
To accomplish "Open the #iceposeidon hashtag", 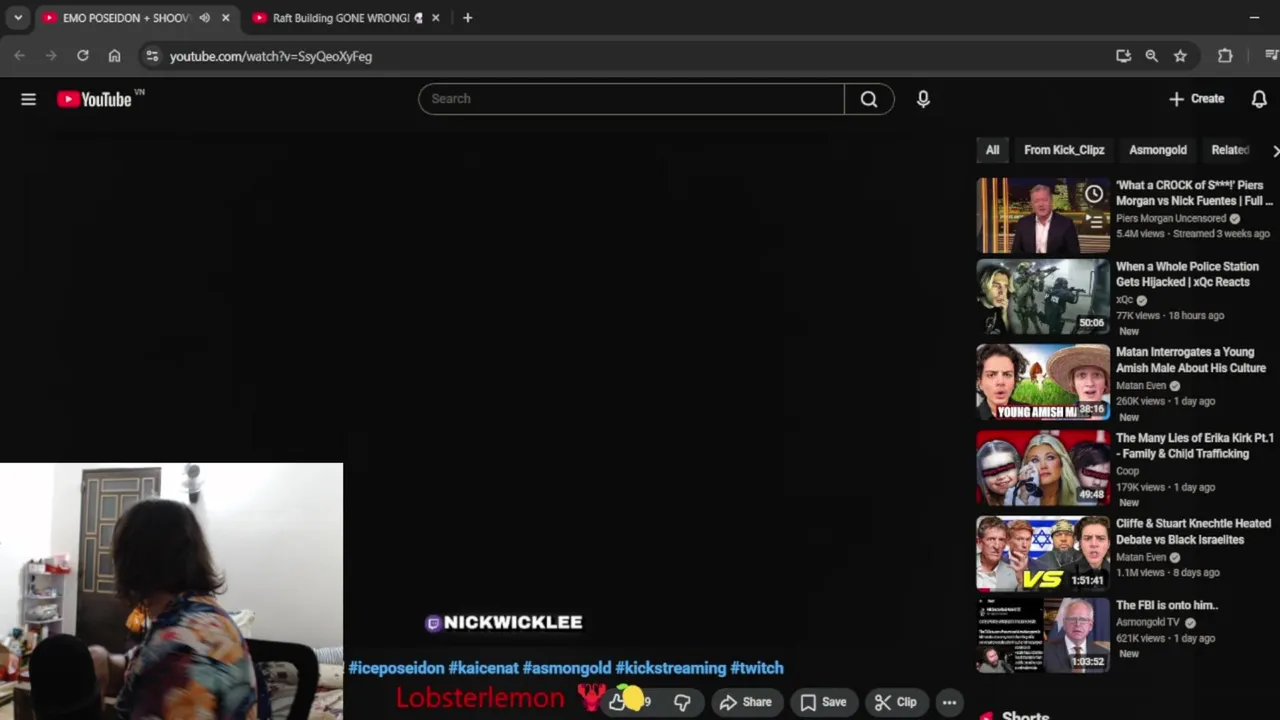I will click(x=396, y=668).
